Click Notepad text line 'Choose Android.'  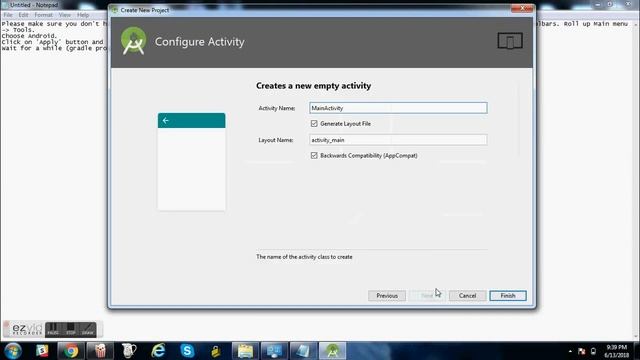click(29, 36)
